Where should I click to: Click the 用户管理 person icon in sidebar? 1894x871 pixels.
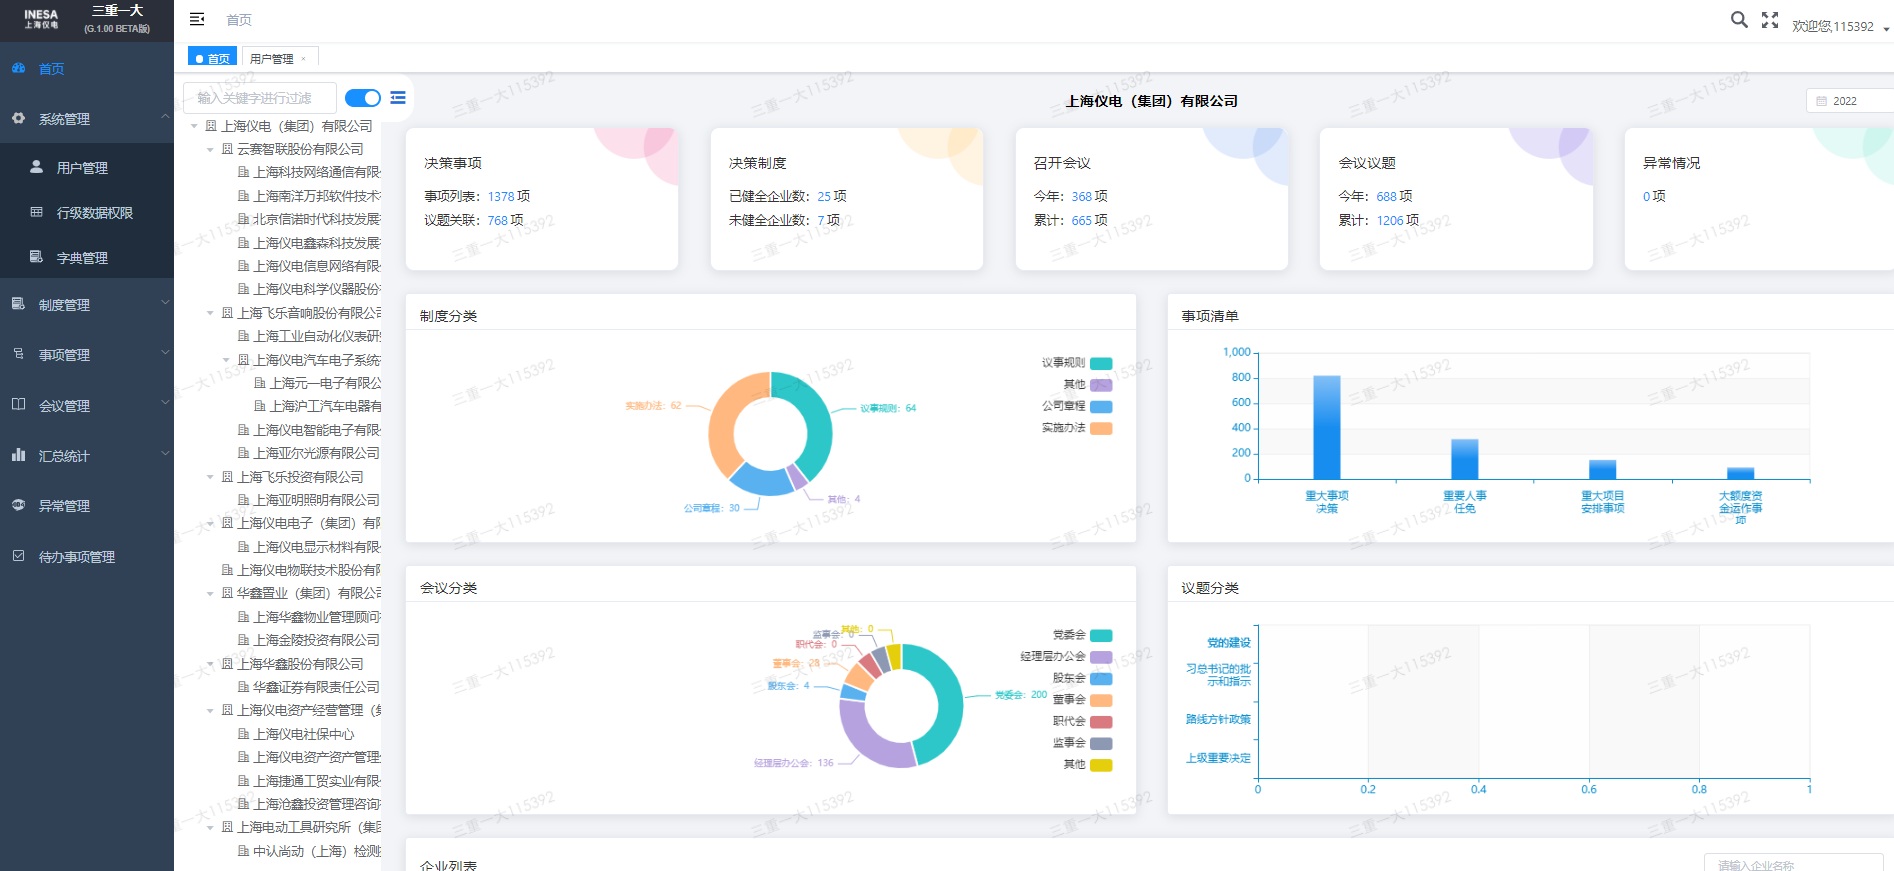point(36,167)
